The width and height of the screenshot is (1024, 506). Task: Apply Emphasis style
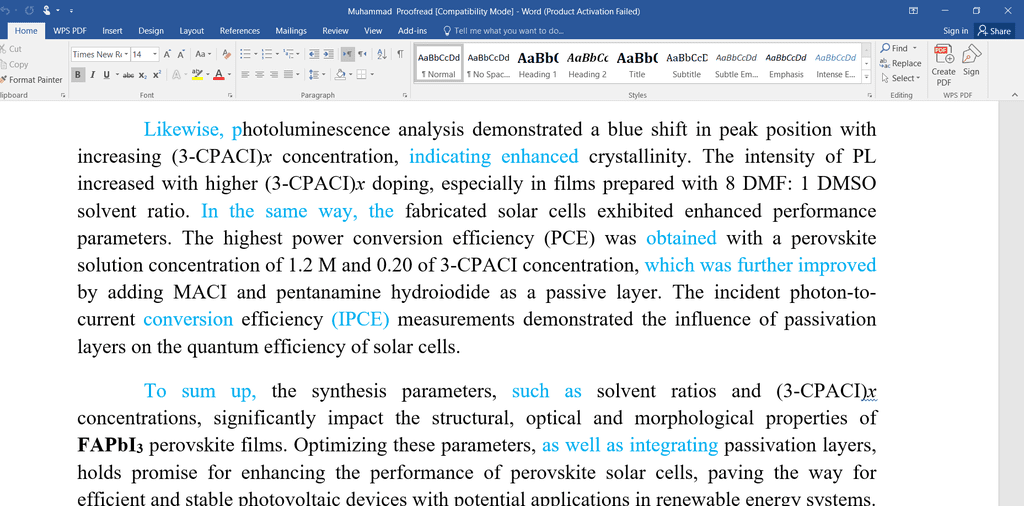[x=786, y=64]
